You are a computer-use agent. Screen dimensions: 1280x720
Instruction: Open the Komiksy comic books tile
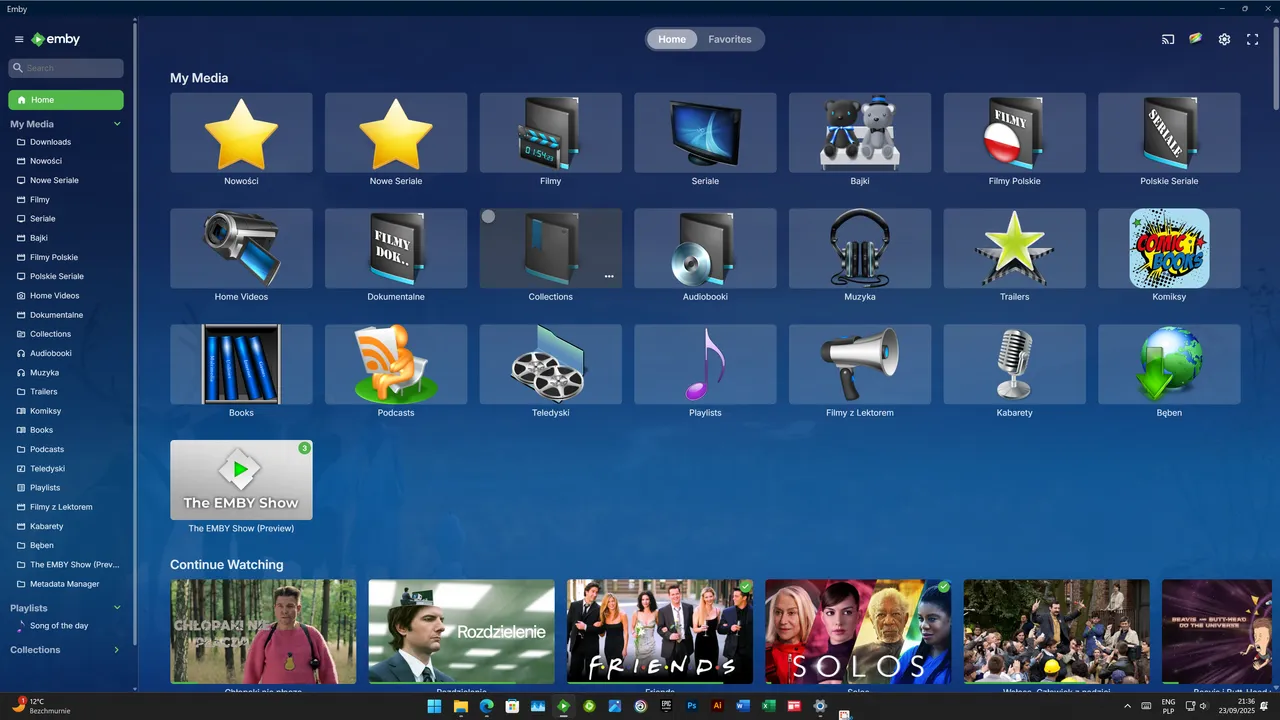[1169, 248]
